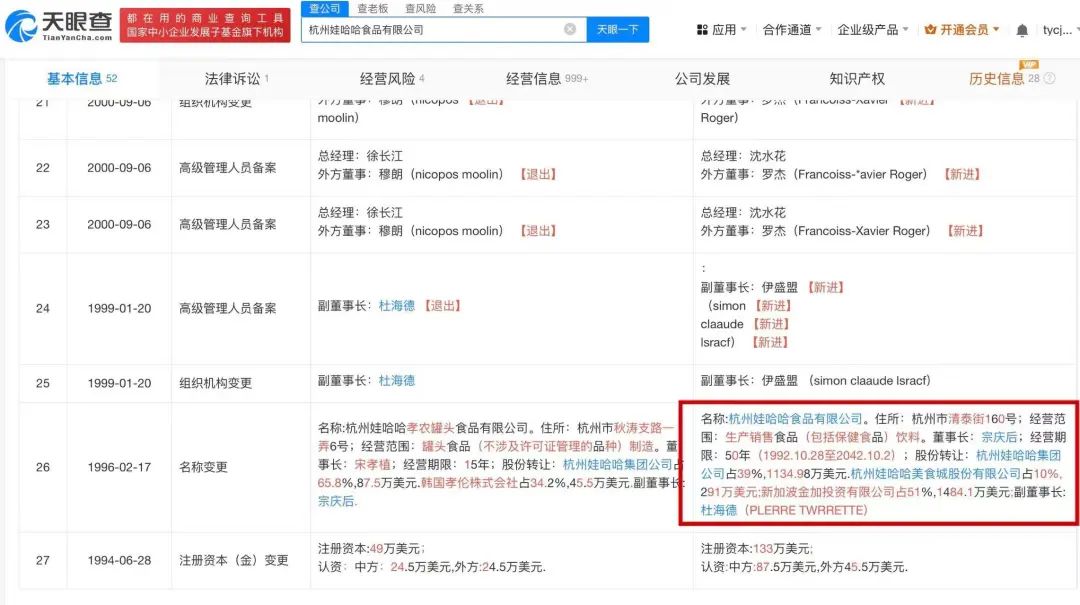Open 宗庆后 link after 董事长 in highlighted cell
Screen dimensions: 1080x605
[999, 437]
